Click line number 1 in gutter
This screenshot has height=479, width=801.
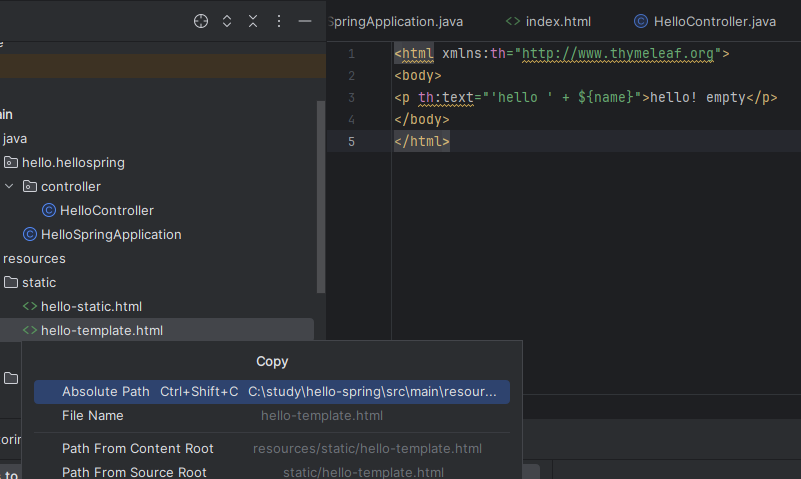[351, 54]
